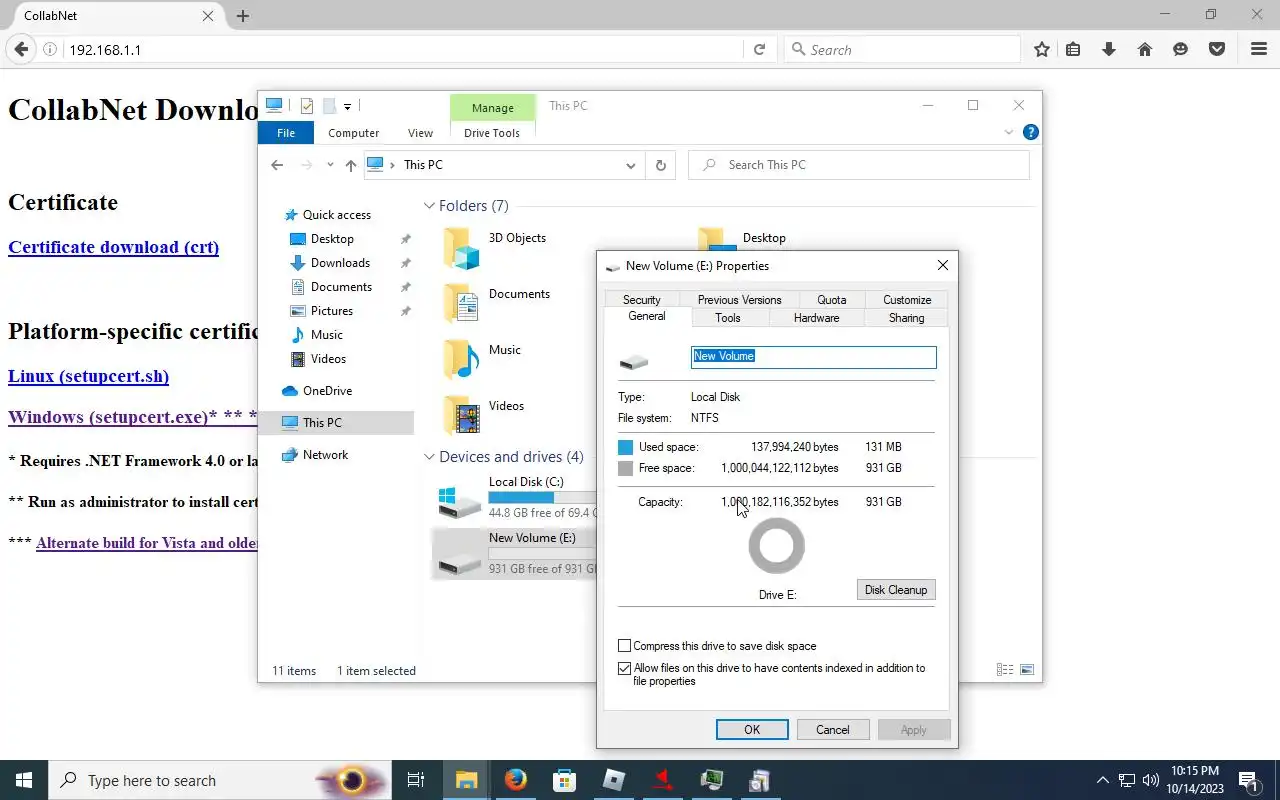
Task: Switch to the Previous Versions tab
Action: click(740, 299)
